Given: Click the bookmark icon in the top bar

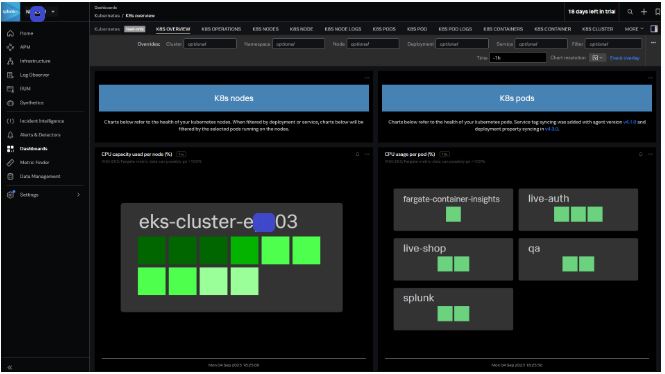Looking at the screenshot, I should (657, 12).
